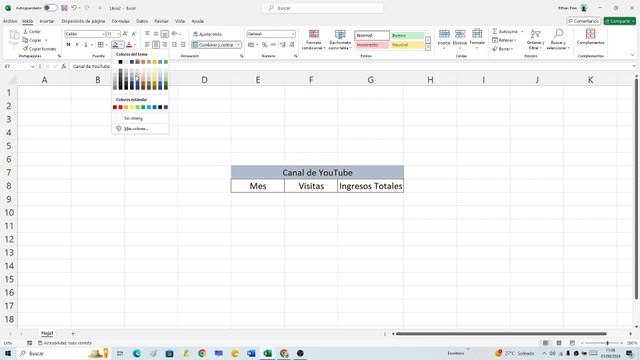This screenshot has height=360, width=640.
Task: Toggle the bottom vertical alignment button
Action: [x=164, y=34]
